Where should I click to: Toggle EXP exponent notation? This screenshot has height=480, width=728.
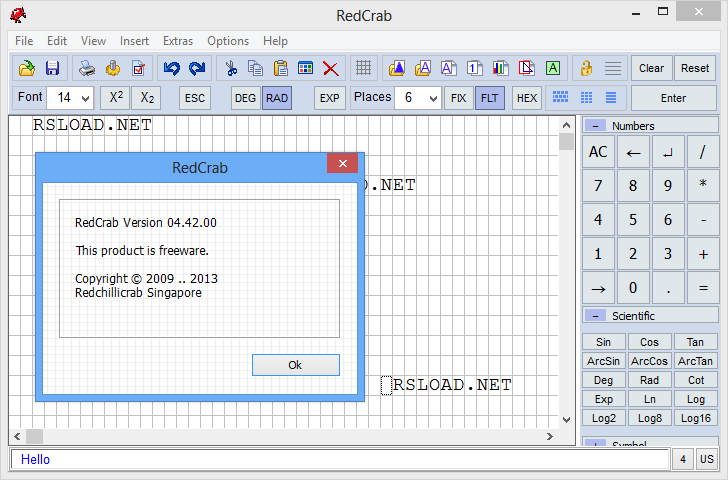point(330,98)
